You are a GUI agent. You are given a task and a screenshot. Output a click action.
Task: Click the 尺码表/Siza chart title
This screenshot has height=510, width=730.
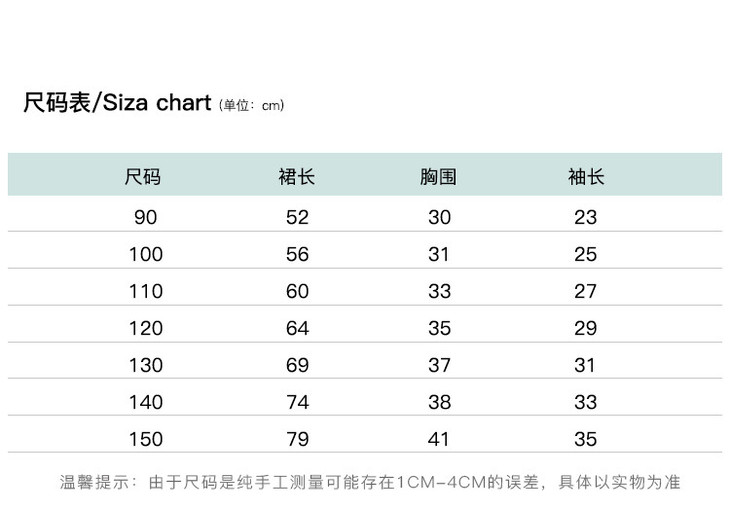pyautogui.click(x=117, y=103)
